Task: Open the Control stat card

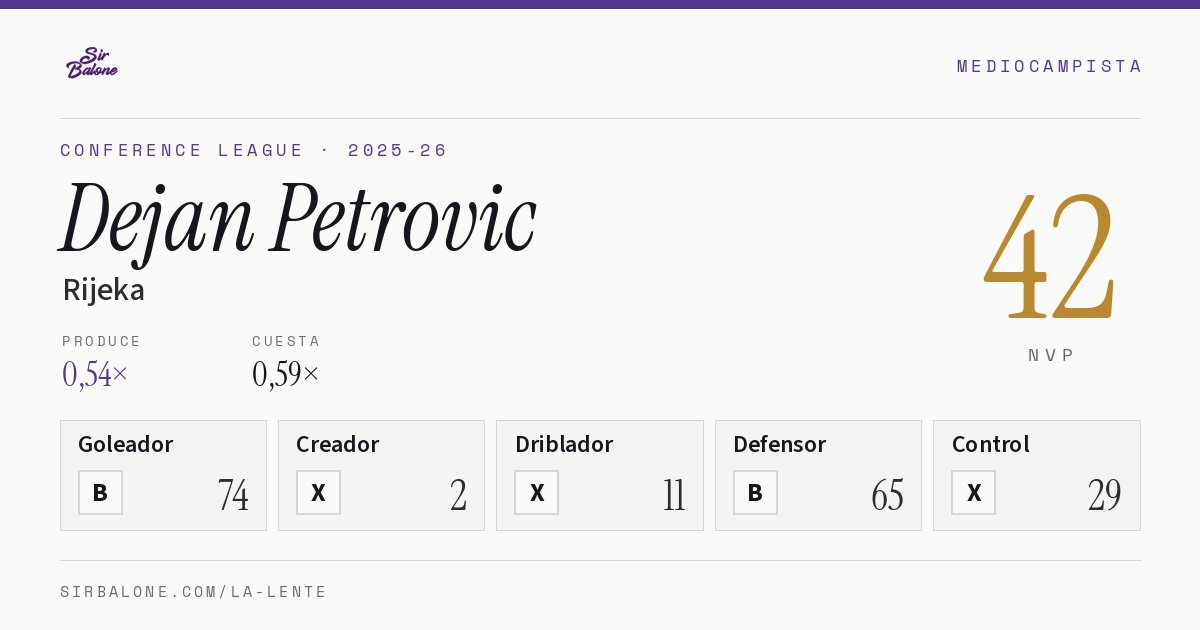Action: pos(1037,475)
